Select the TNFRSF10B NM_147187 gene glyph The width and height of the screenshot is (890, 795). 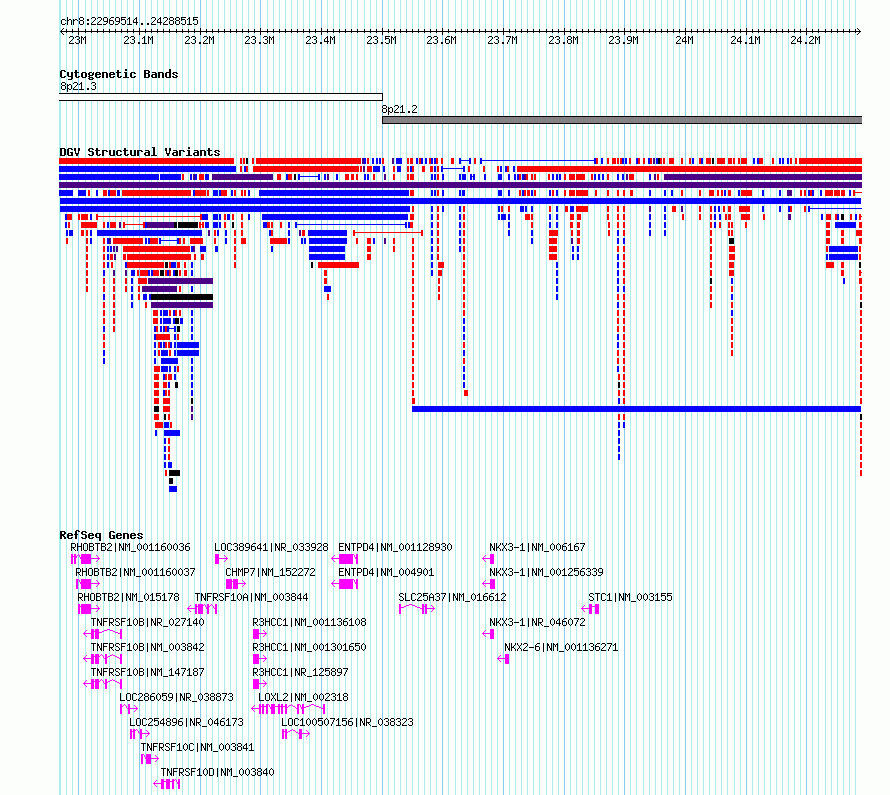103,684
